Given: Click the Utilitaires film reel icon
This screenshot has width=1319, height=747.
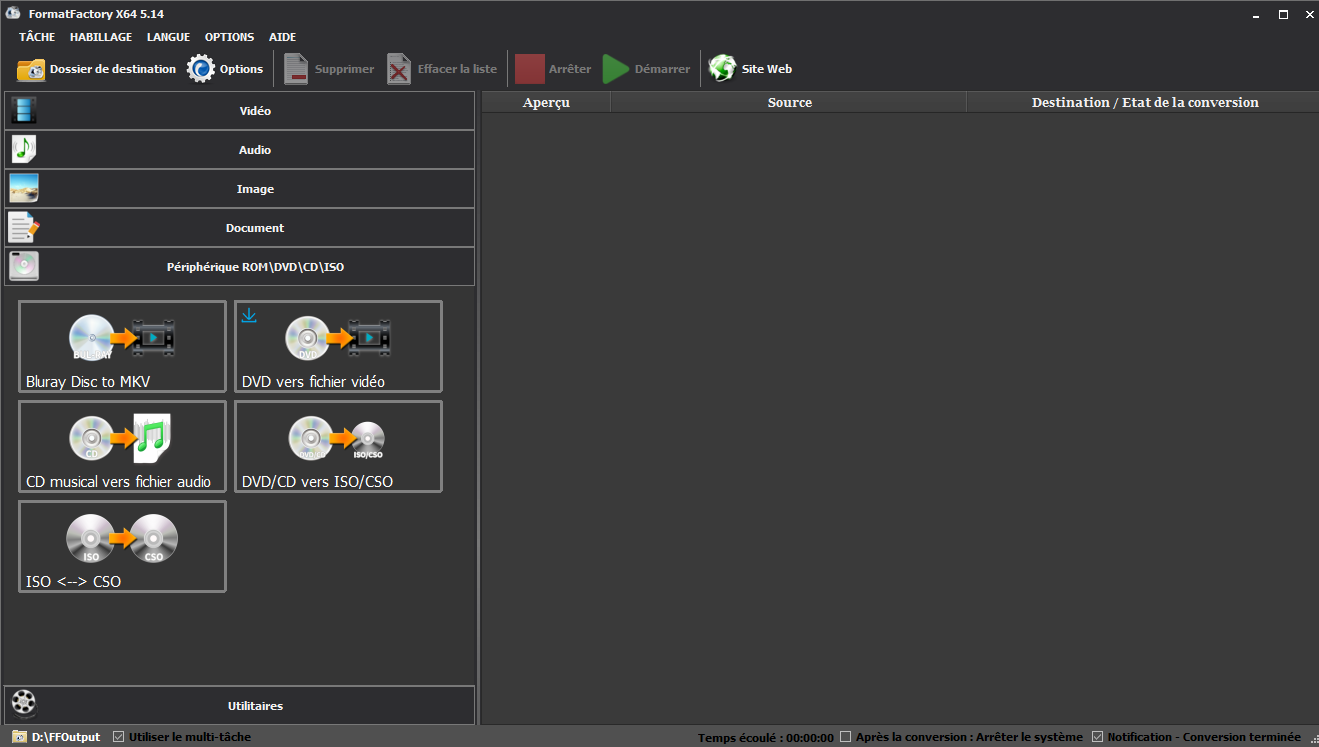Looking at the screenshot, I should tap(24, 705).
